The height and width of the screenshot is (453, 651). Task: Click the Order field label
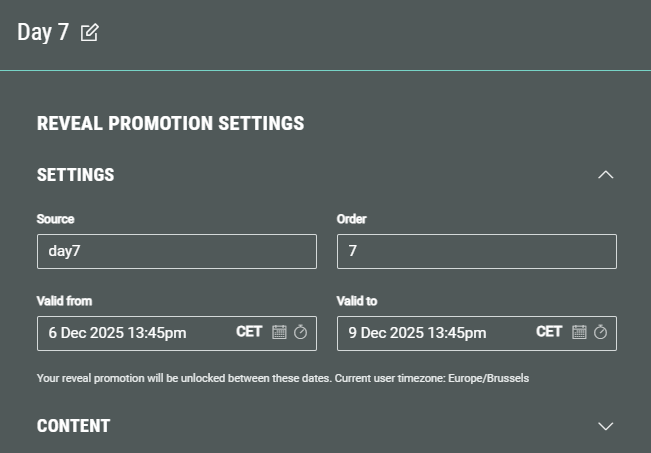pos(352,219)
